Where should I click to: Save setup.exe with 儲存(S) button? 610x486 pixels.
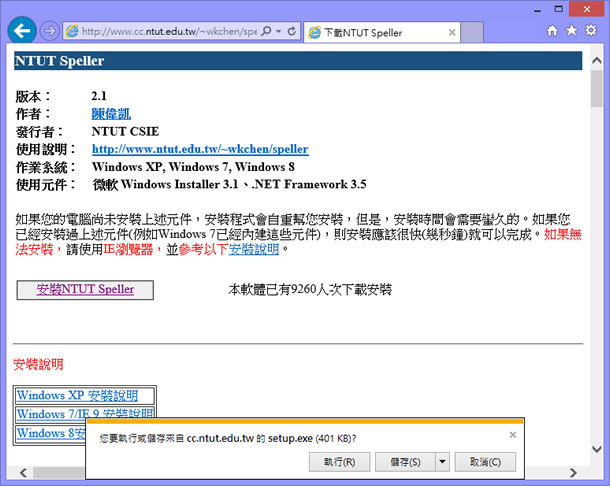pyautogui.click(x=405, y=462)
